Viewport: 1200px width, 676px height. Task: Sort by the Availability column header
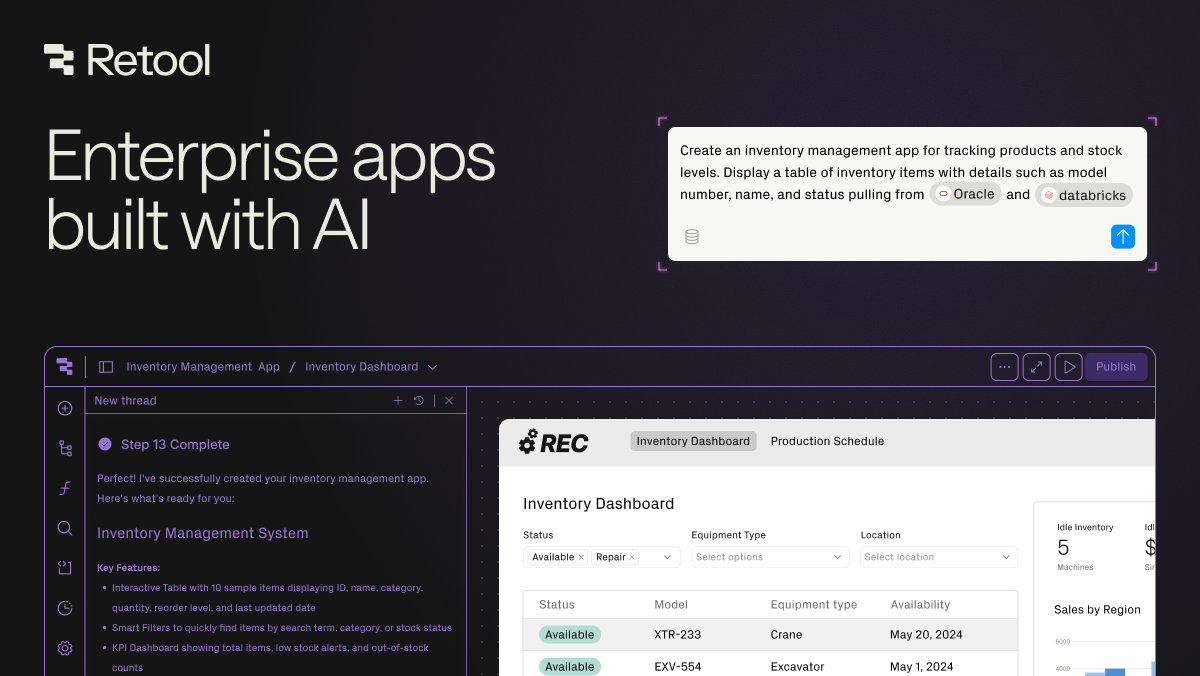point(920,605)
